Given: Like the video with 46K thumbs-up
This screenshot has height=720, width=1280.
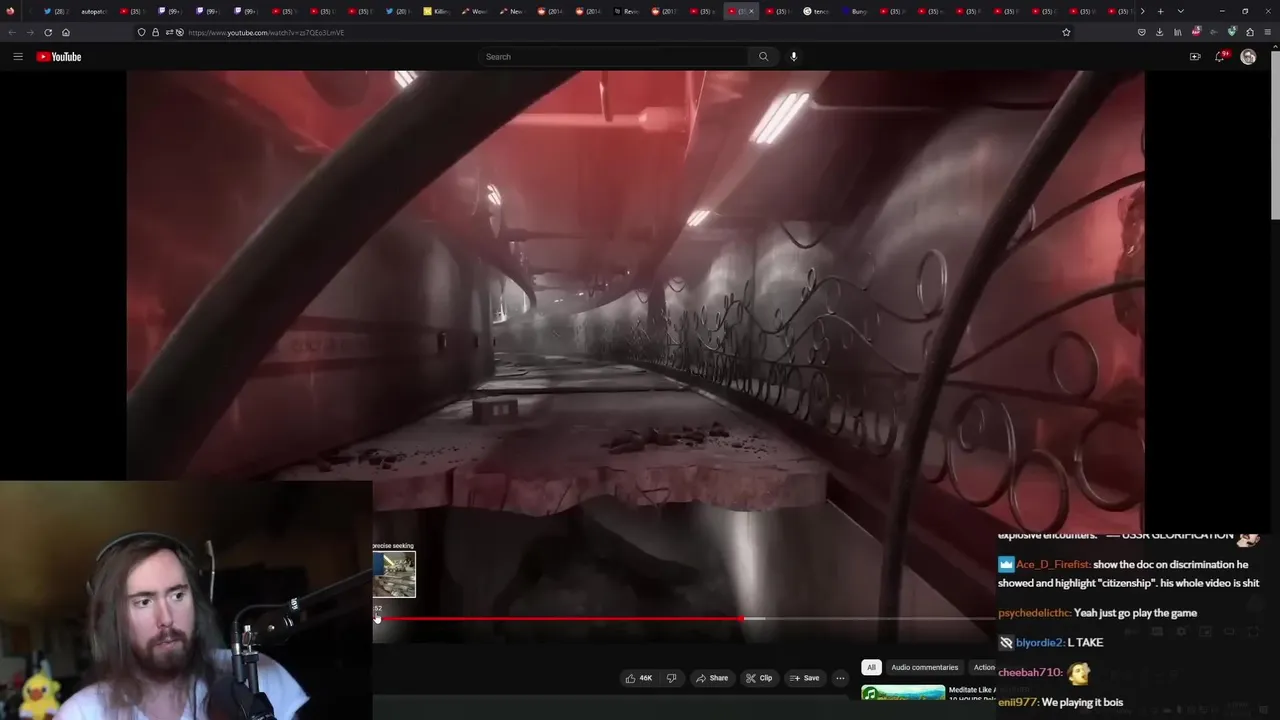Looking at the screenshot, I should pyautogui.click(x=639, y=678).
